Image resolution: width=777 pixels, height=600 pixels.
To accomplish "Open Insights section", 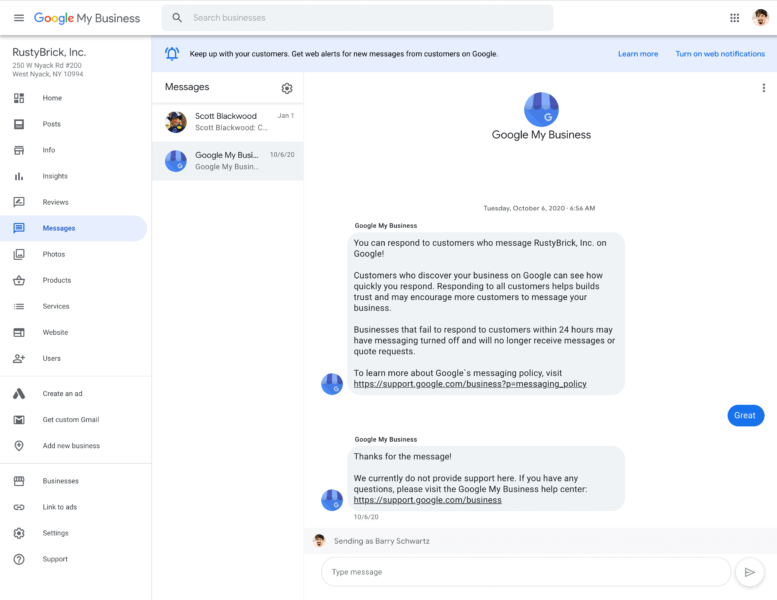I will (x=55, y=176).
